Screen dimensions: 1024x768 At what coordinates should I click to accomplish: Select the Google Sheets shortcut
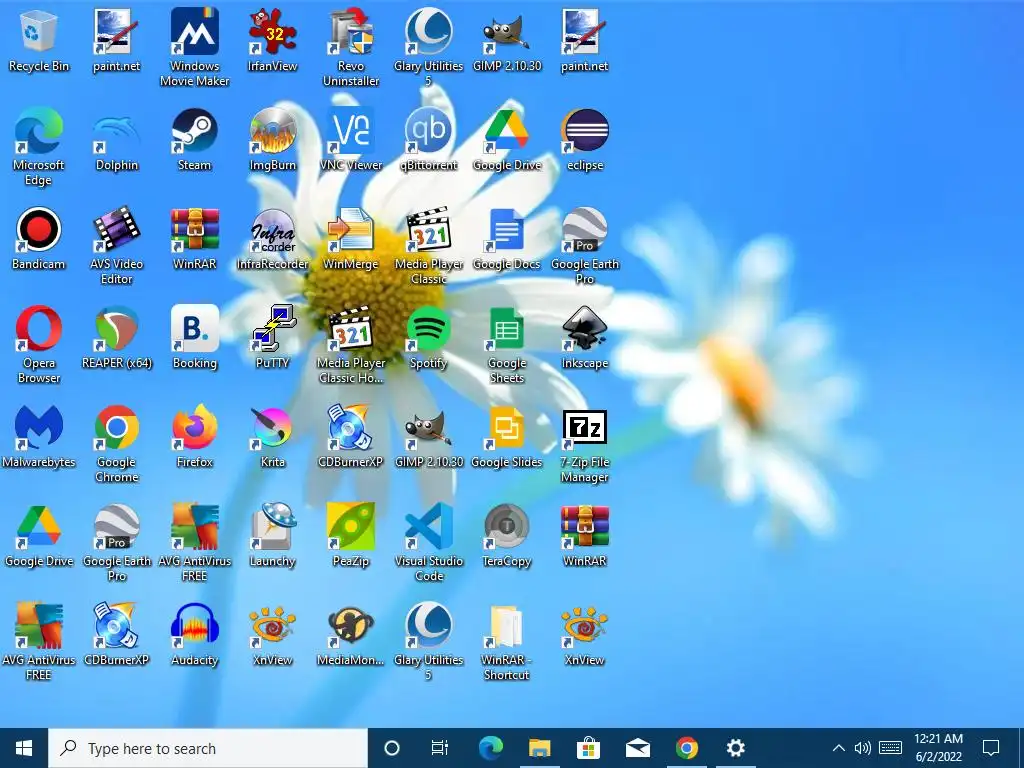coord(507,345)
